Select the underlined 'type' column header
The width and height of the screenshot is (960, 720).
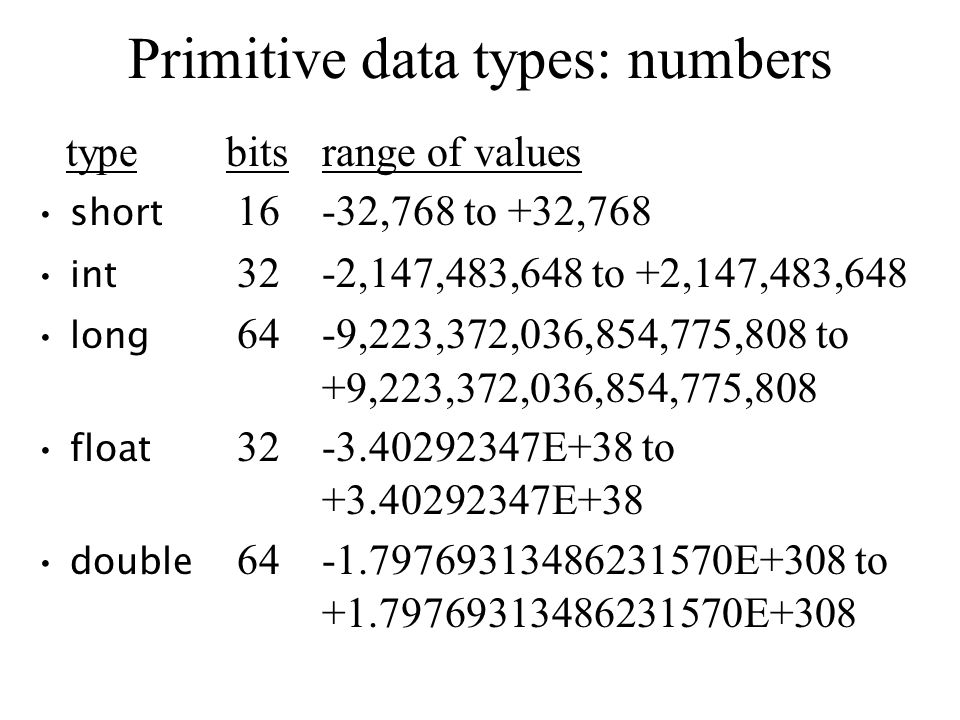click(102, 155)
